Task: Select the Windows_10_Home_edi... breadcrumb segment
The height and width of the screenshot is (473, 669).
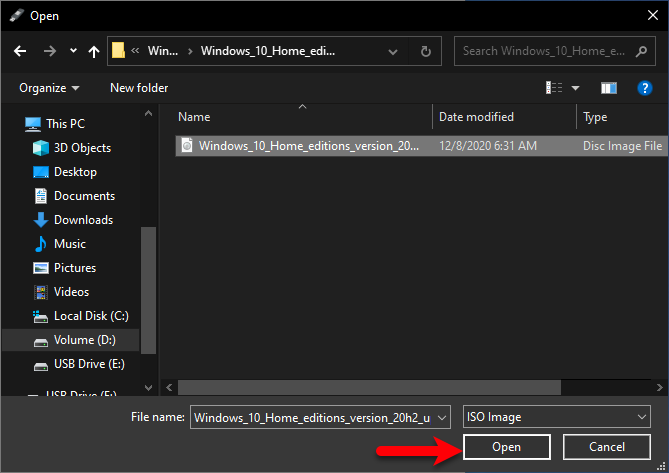Action: 268,51
